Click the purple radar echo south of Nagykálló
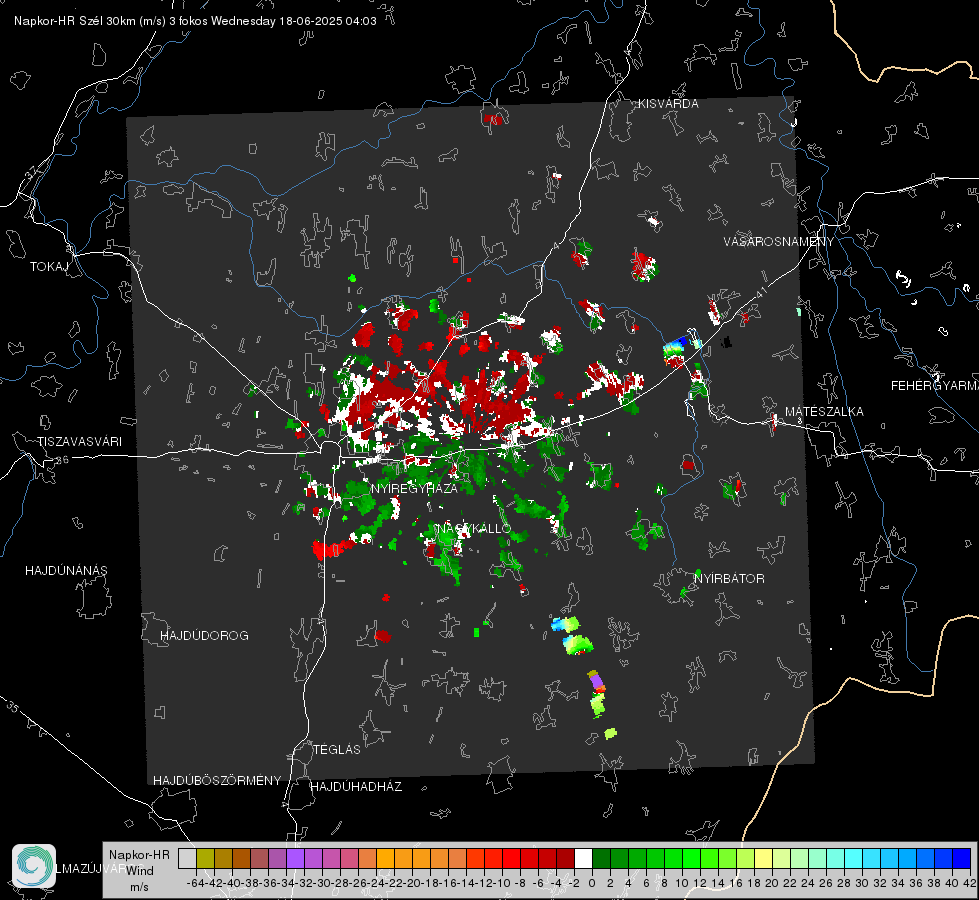 [x=596, y=680]
